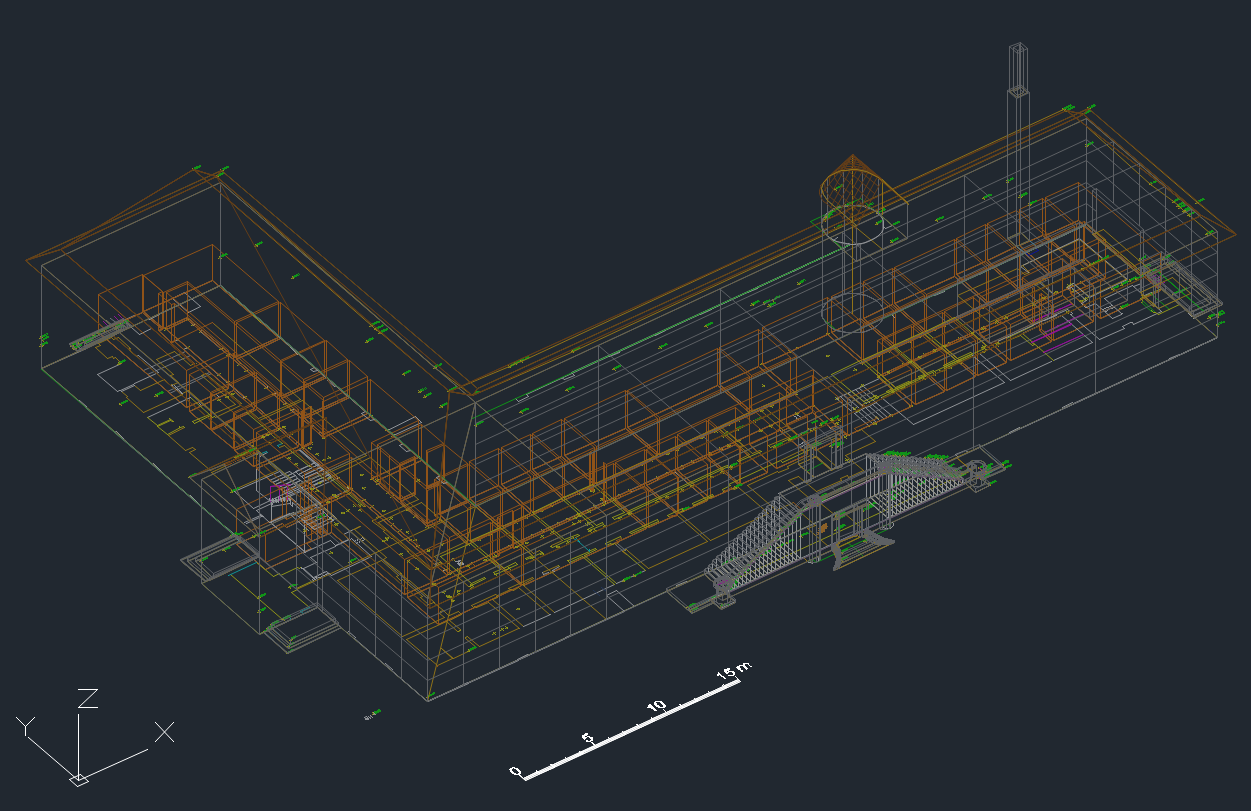The width and height of the screenshot is (1251, 811).
Task: Click the X axis label of UCS icon
Action: point(164,732)
